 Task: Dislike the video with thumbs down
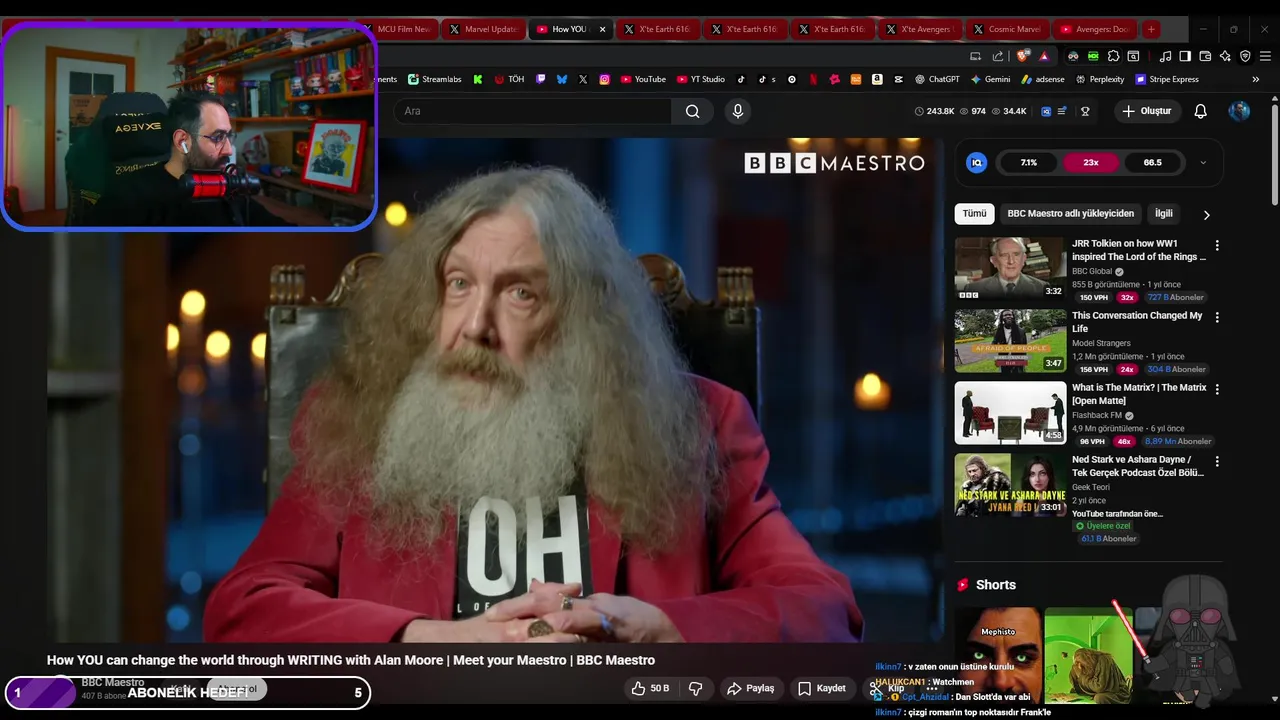pos(695,688)
